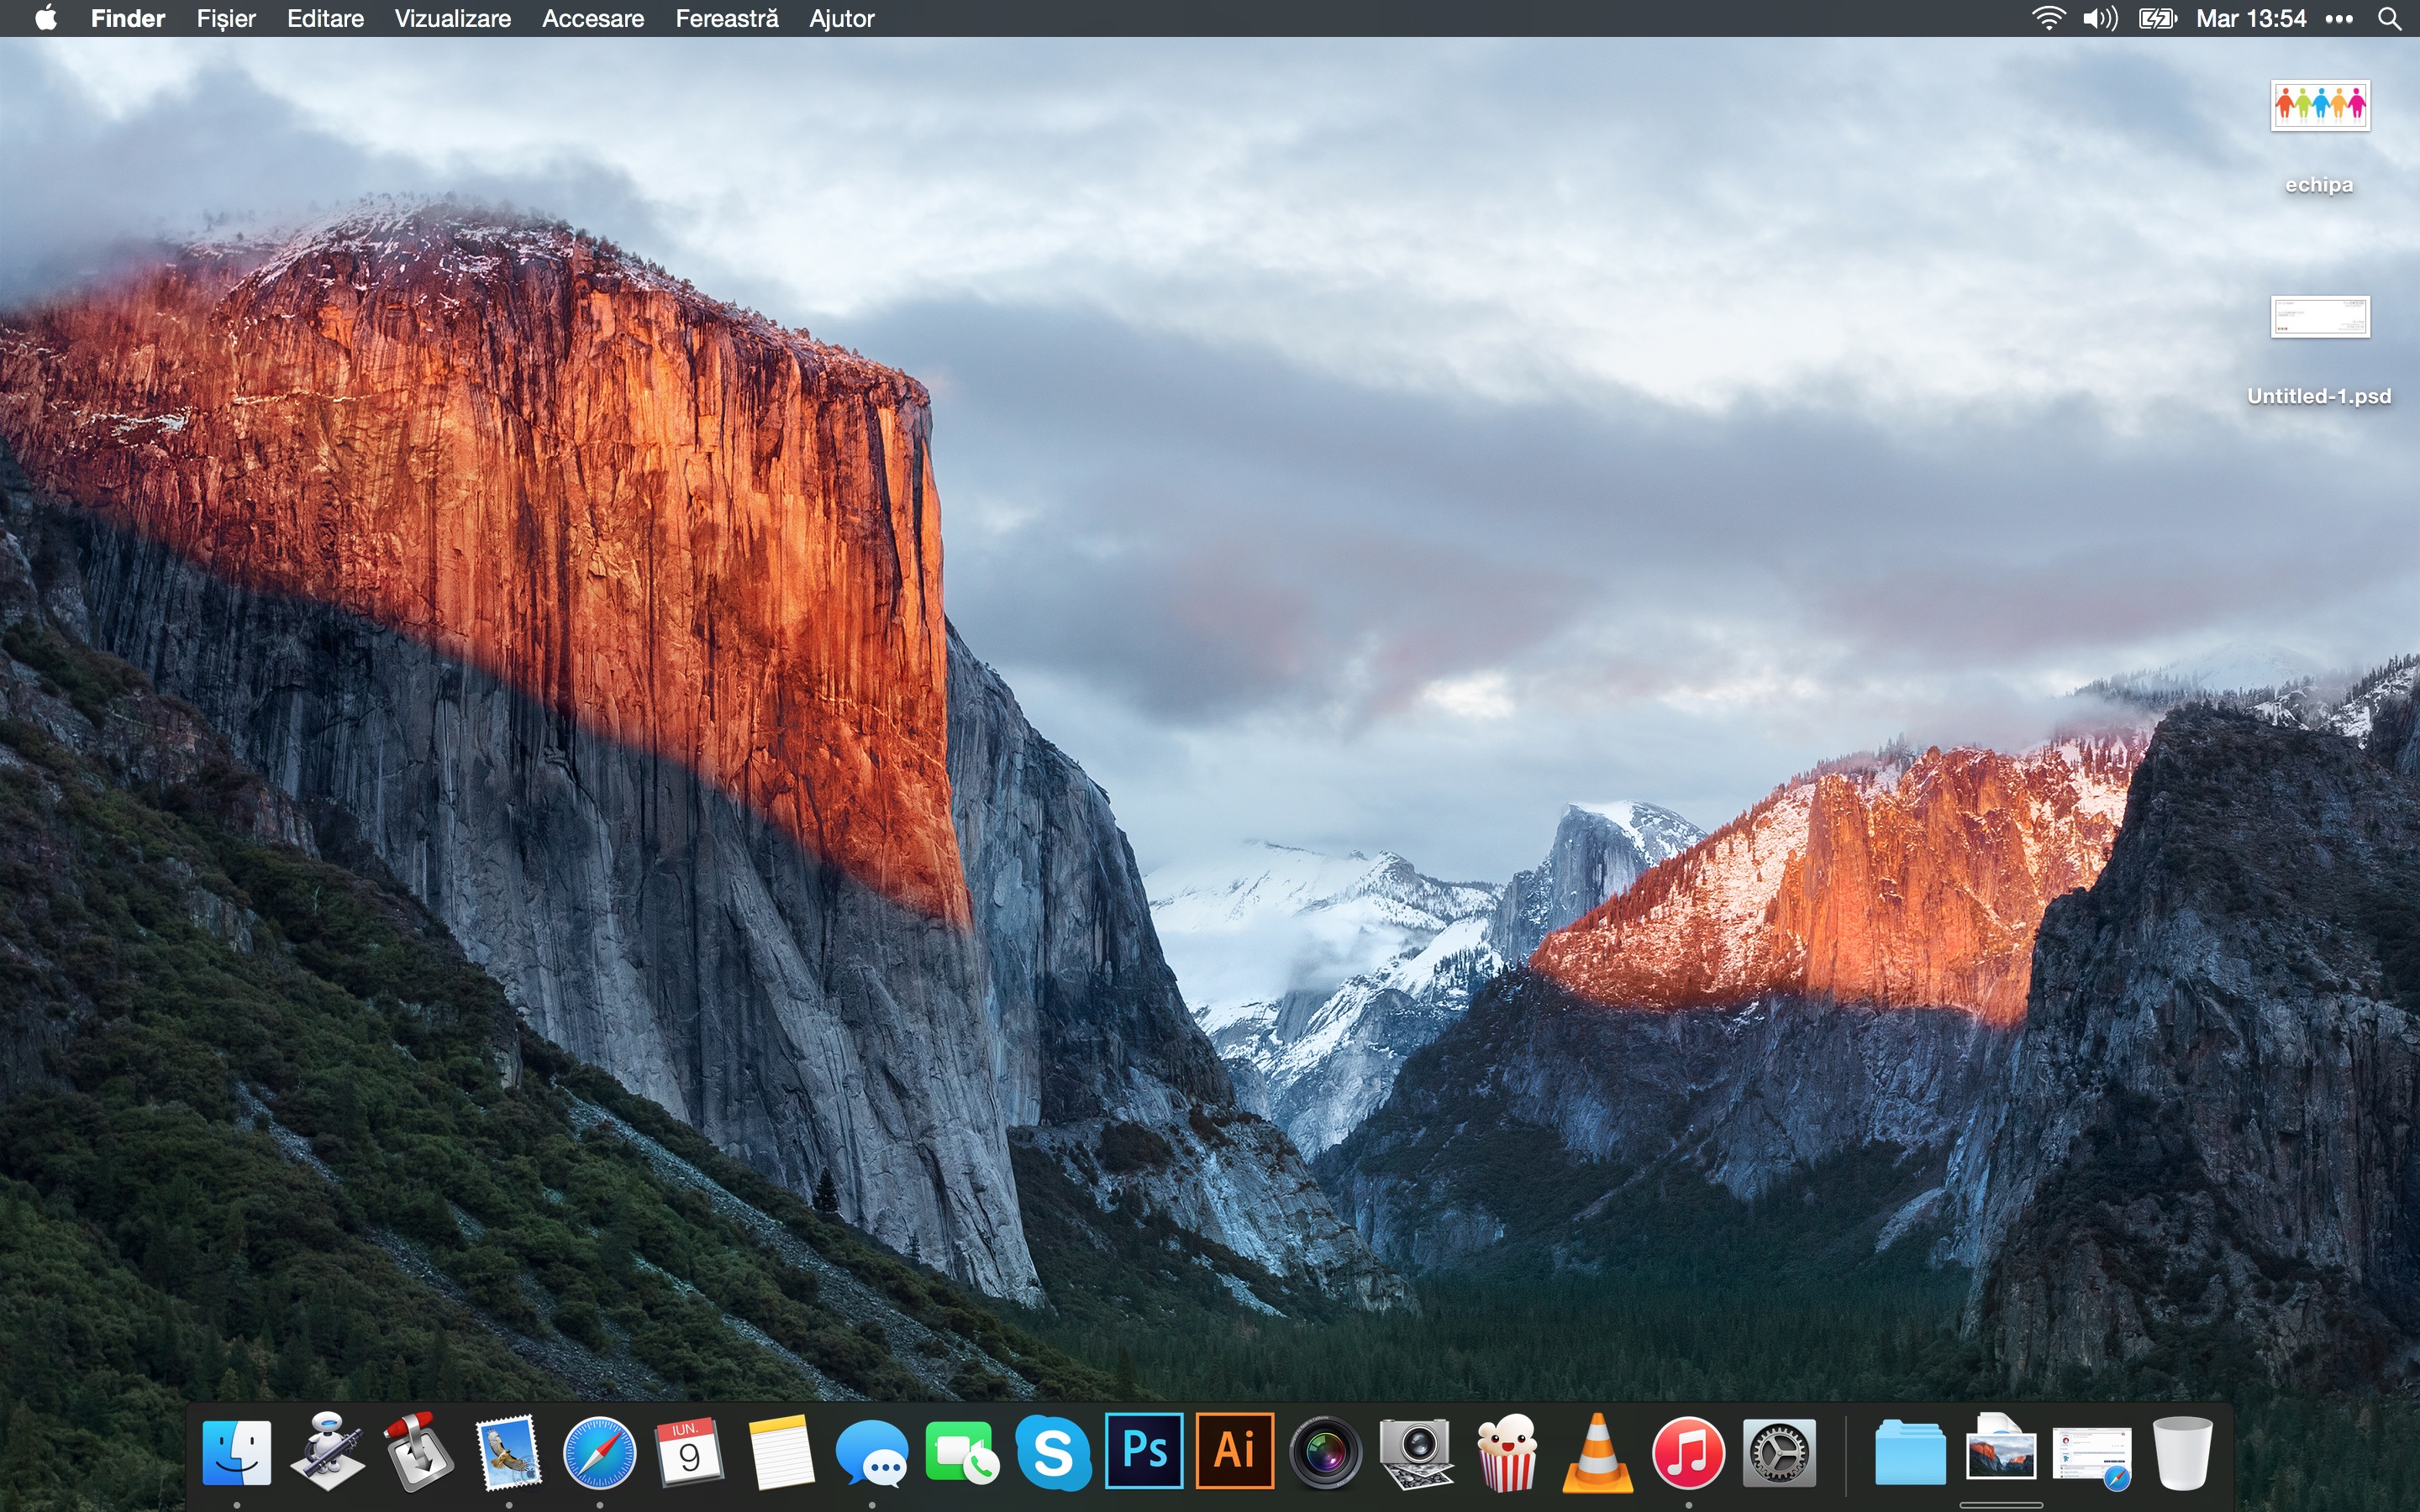Click the Mar 13:54 clock
The image size is (2420, 1512).
(2251, 19)
